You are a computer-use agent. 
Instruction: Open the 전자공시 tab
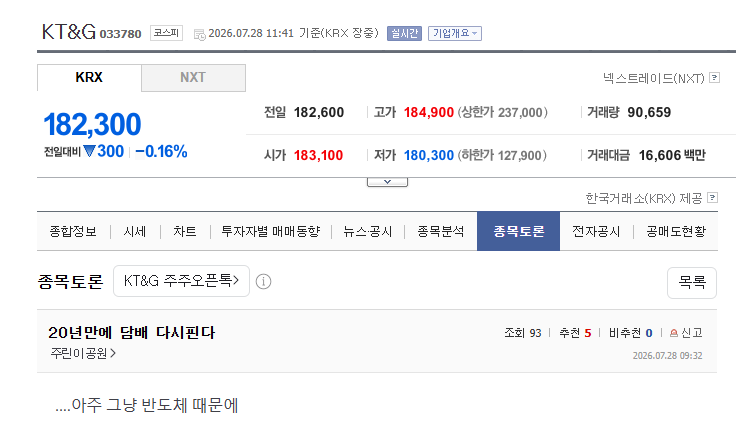tap(596, 231)
